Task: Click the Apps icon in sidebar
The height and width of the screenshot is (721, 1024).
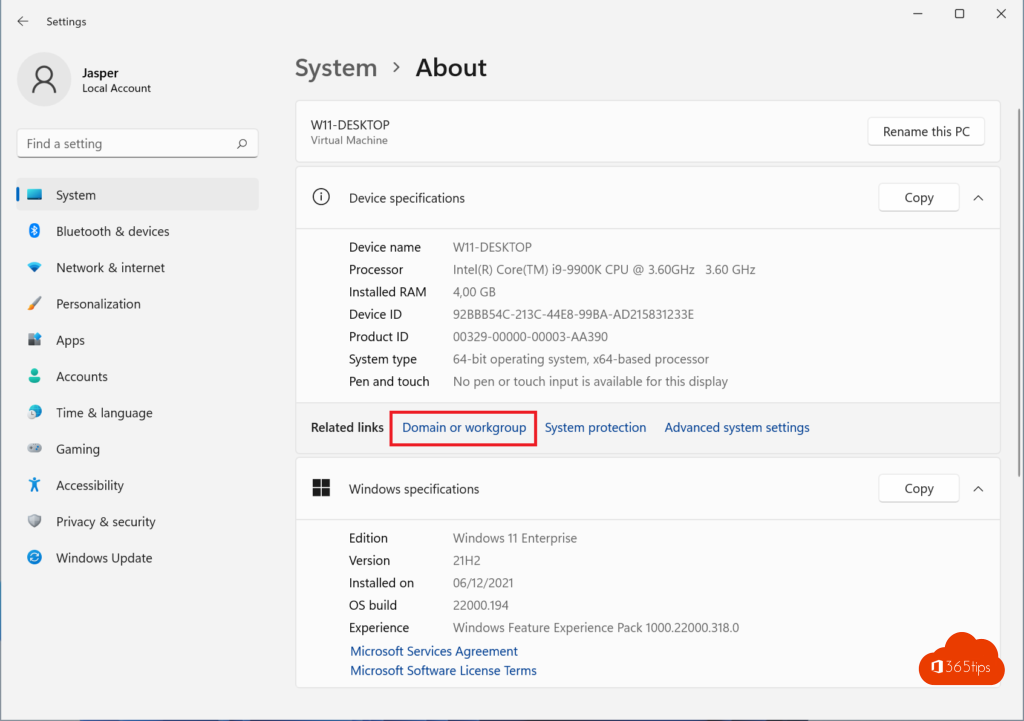Action: point(35,340)
